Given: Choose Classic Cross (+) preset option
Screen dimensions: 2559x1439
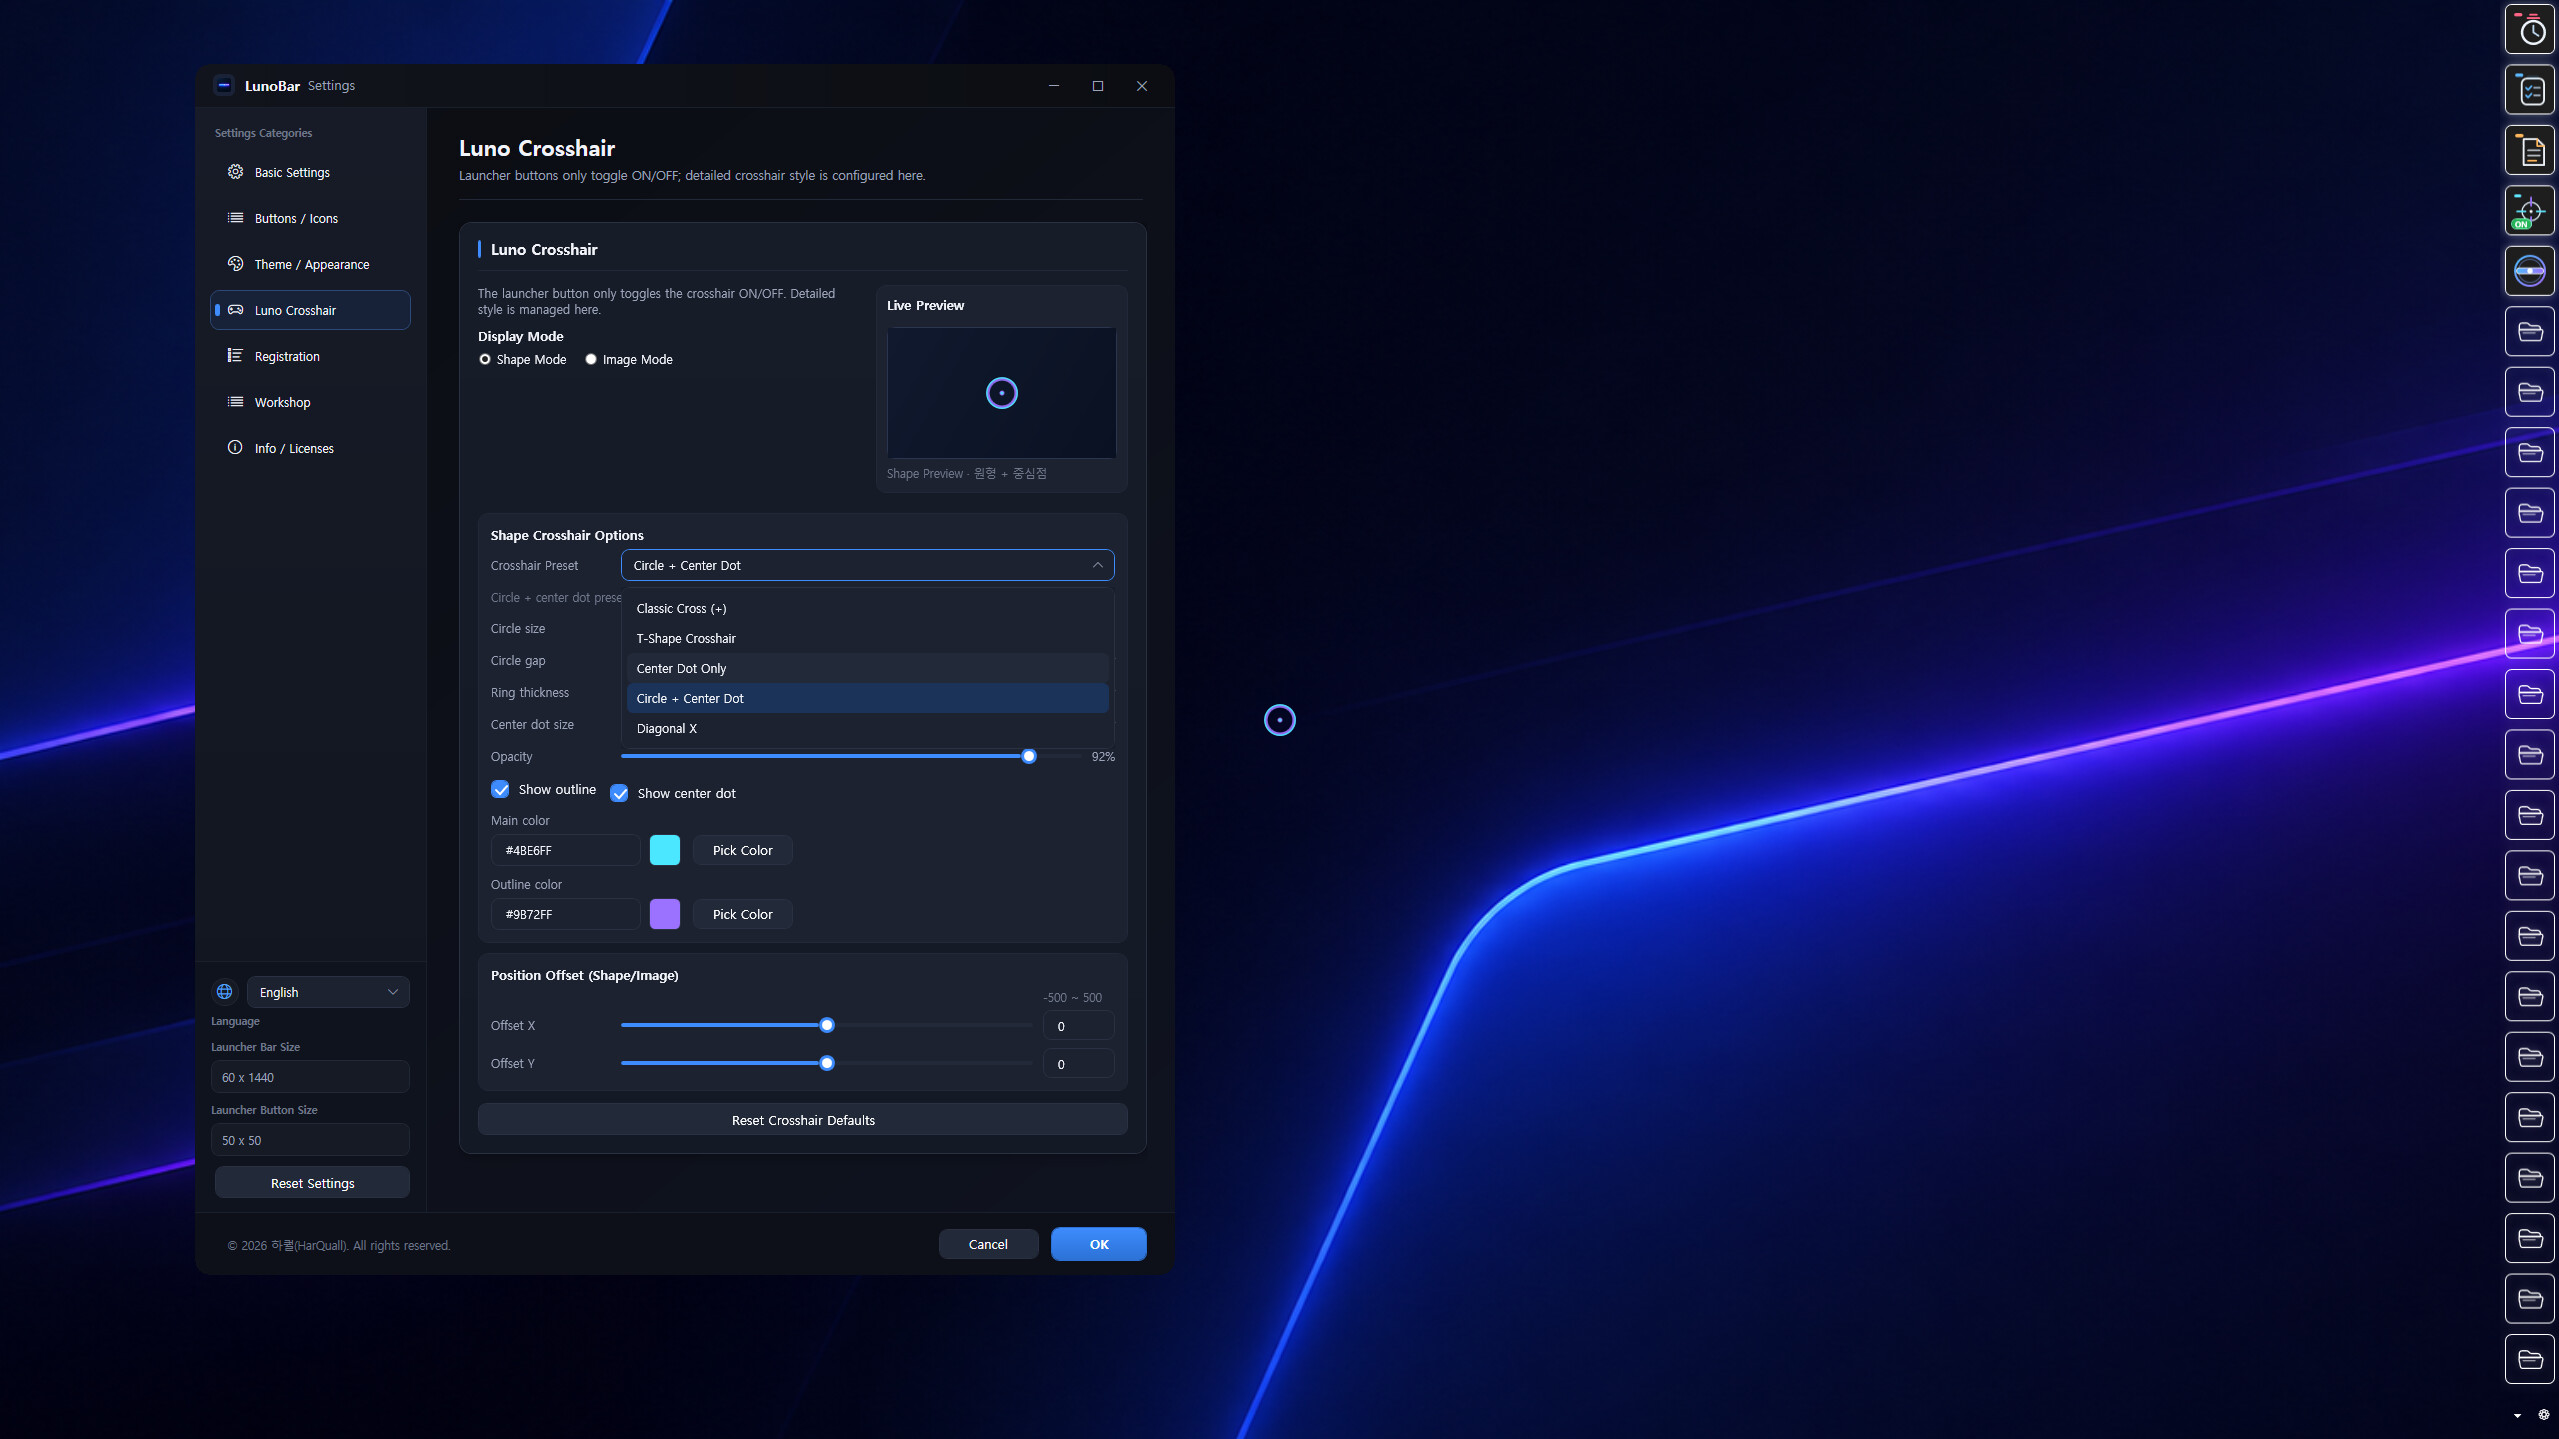Looking at the screenshot, I should (867, 609).
